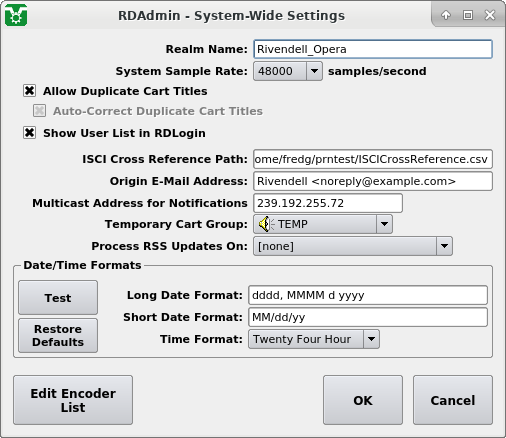Expand the Temporary Cart Group dropdown
The height and width of the screenshot is (438, 506).
pos(323,224)
